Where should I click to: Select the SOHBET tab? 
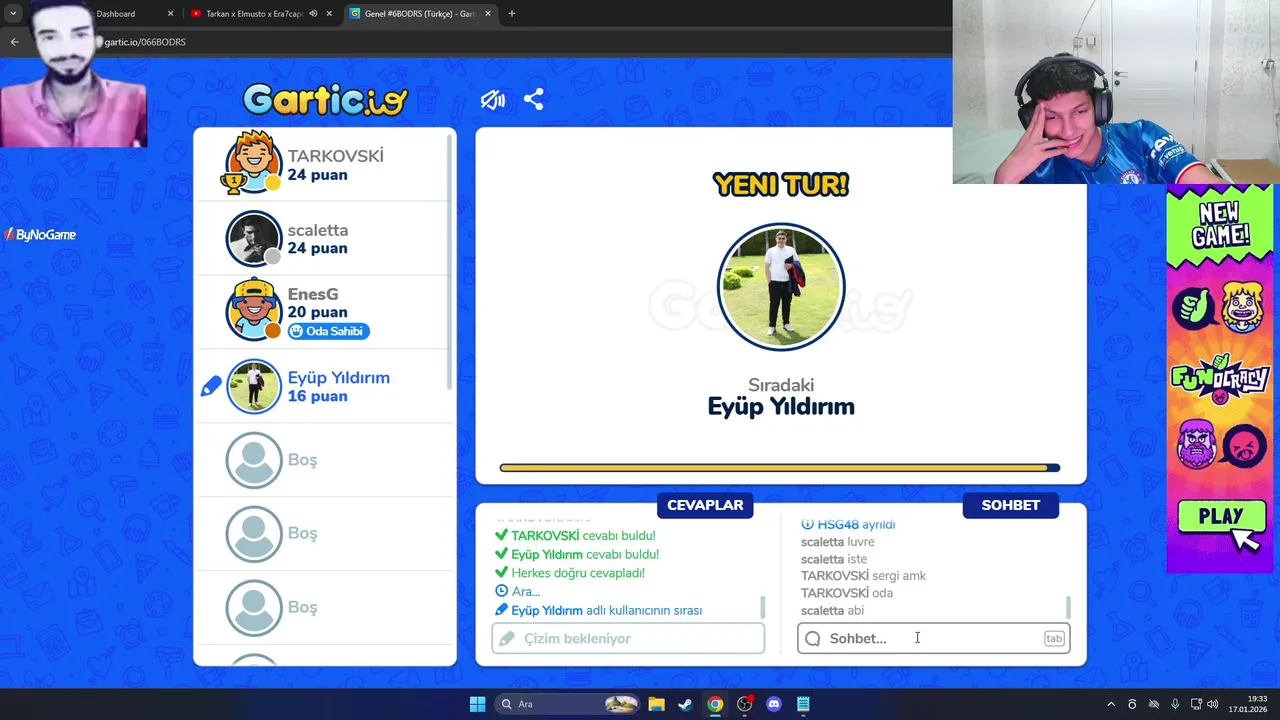1010,505
